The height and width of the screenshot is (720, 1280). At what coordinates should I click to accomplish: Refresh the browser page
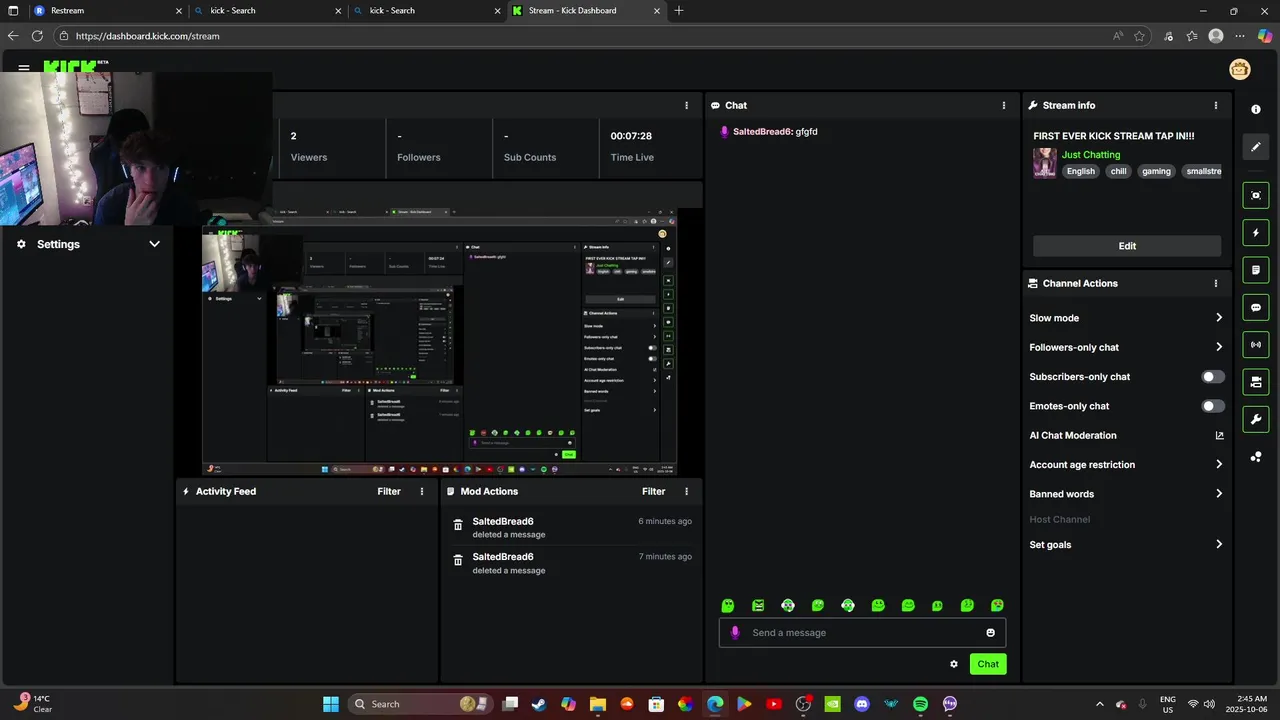pyautogui.click(x=37, y=36)
